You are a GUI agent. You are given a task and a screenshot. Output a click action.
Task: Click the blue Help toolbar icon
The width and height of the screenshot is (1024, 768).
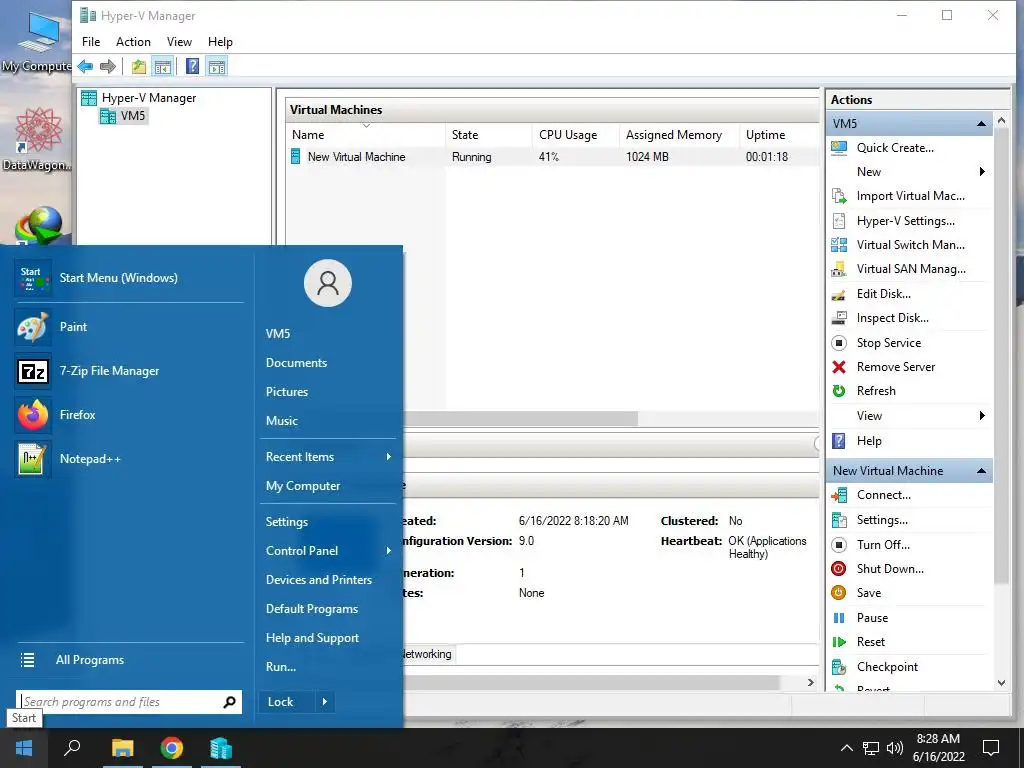point(192,66)
